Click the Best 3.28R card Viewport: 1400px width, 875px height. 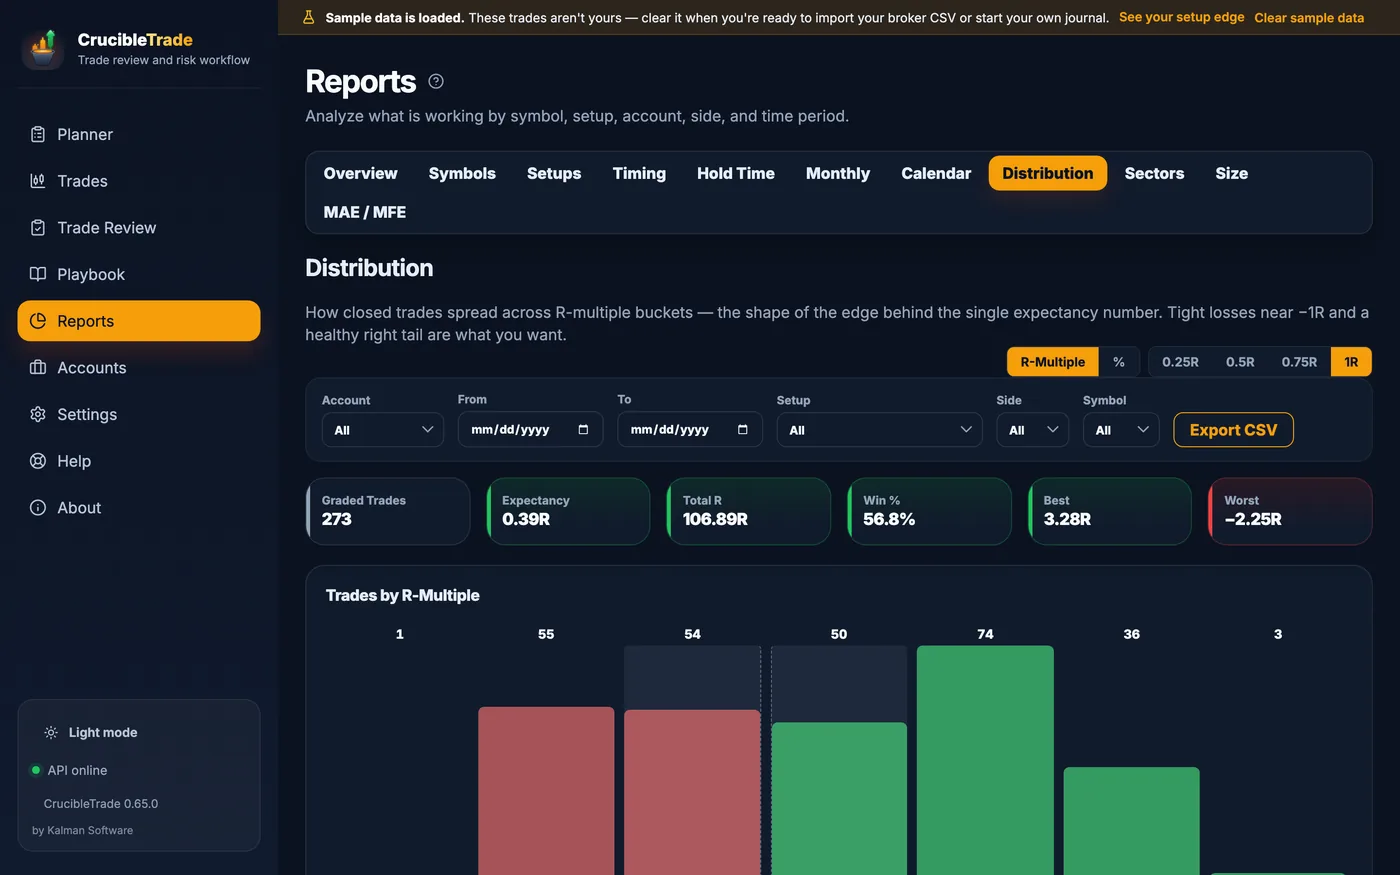pyautogui.click(x=1110, y=511)
